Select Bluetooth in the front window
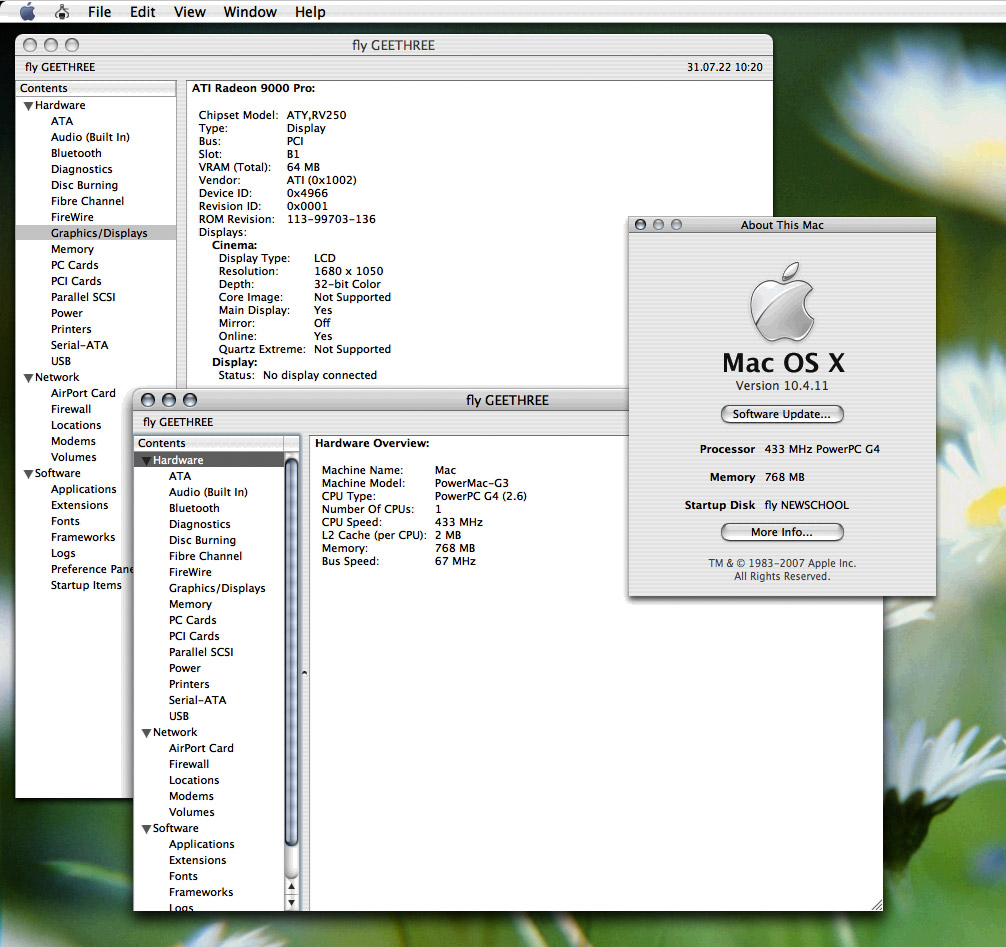 (194, 508)
